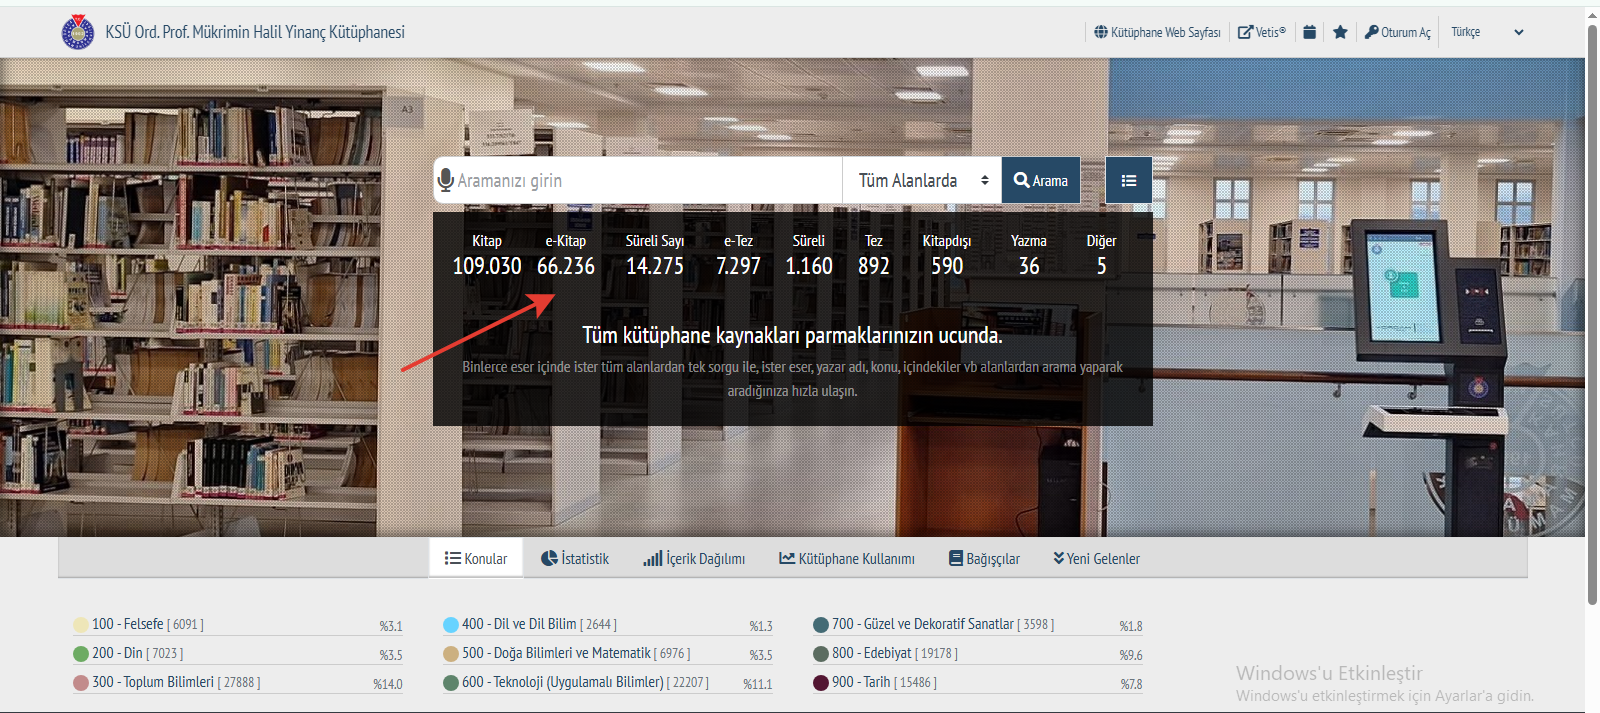Select the İçerik Dağılımı tab
The width and height of the screenshot is (1600, 713).
coord(694,559)
